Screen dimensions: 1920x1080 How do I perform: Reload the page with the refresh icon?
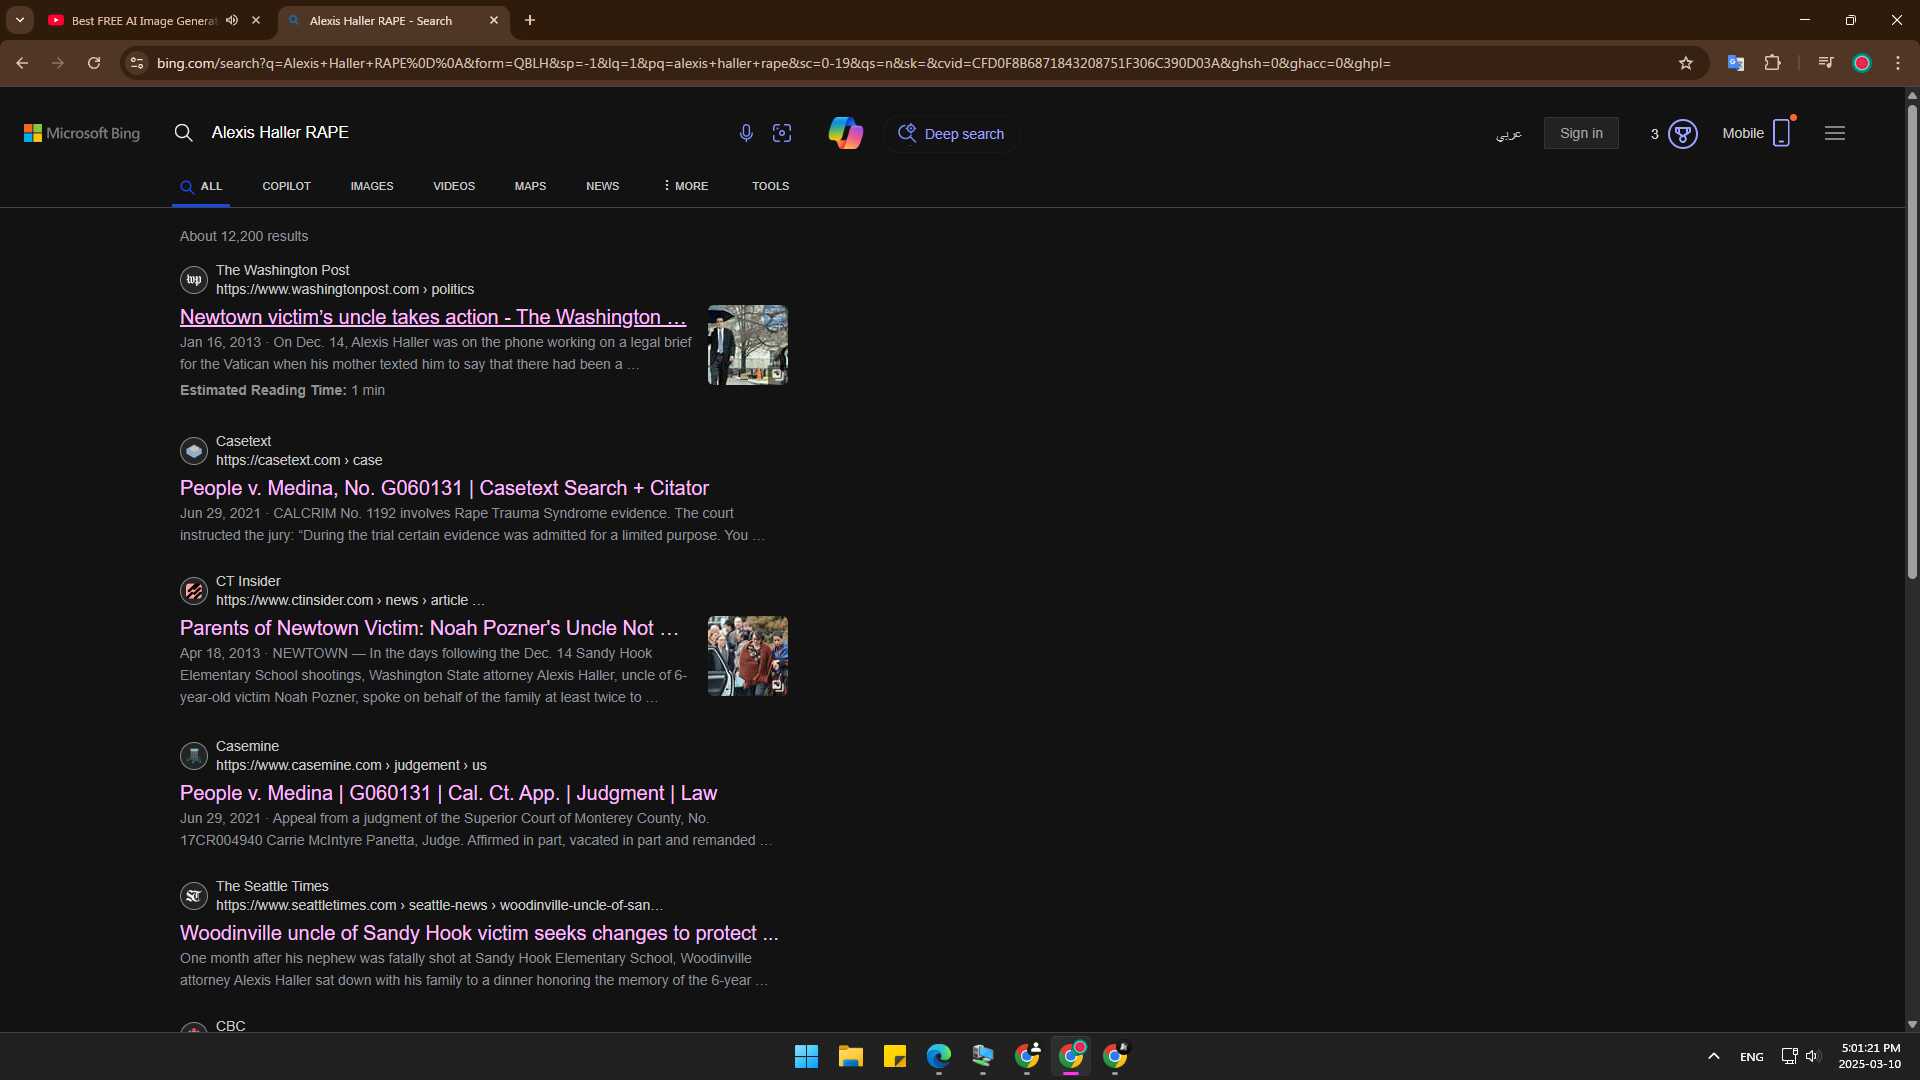(x=94, y=63)
